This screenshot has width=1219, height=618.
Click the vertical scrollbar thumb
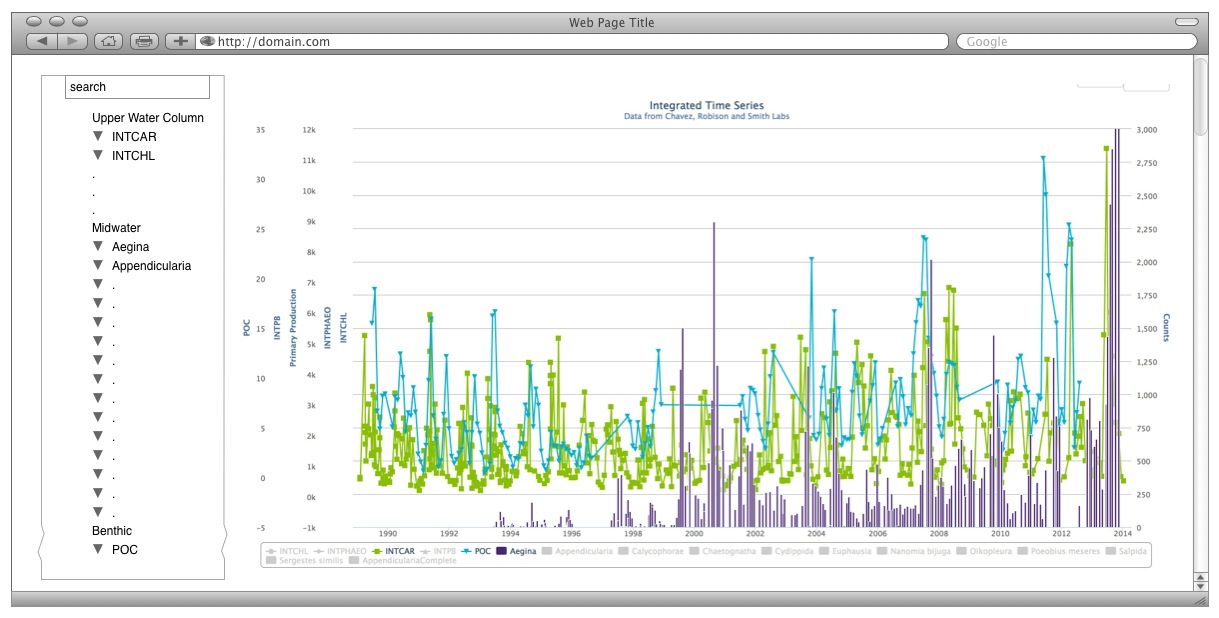tap(1201, 97)
